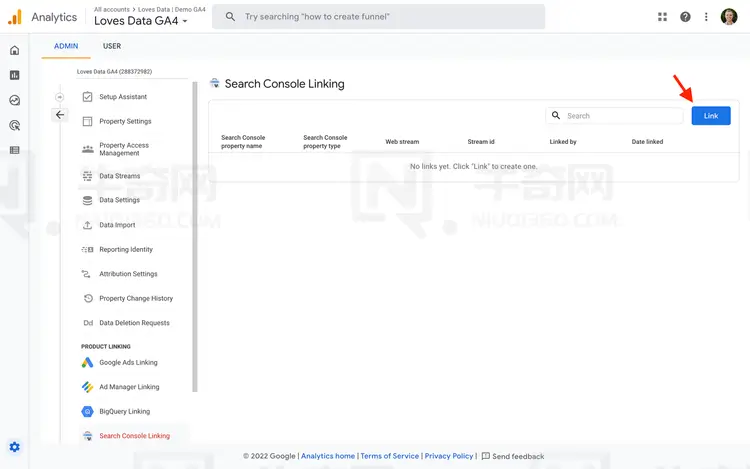The width and height of the screenshot is (750, 469).
Task: Select Google Ads Linking text
Action: coord(128,362)
